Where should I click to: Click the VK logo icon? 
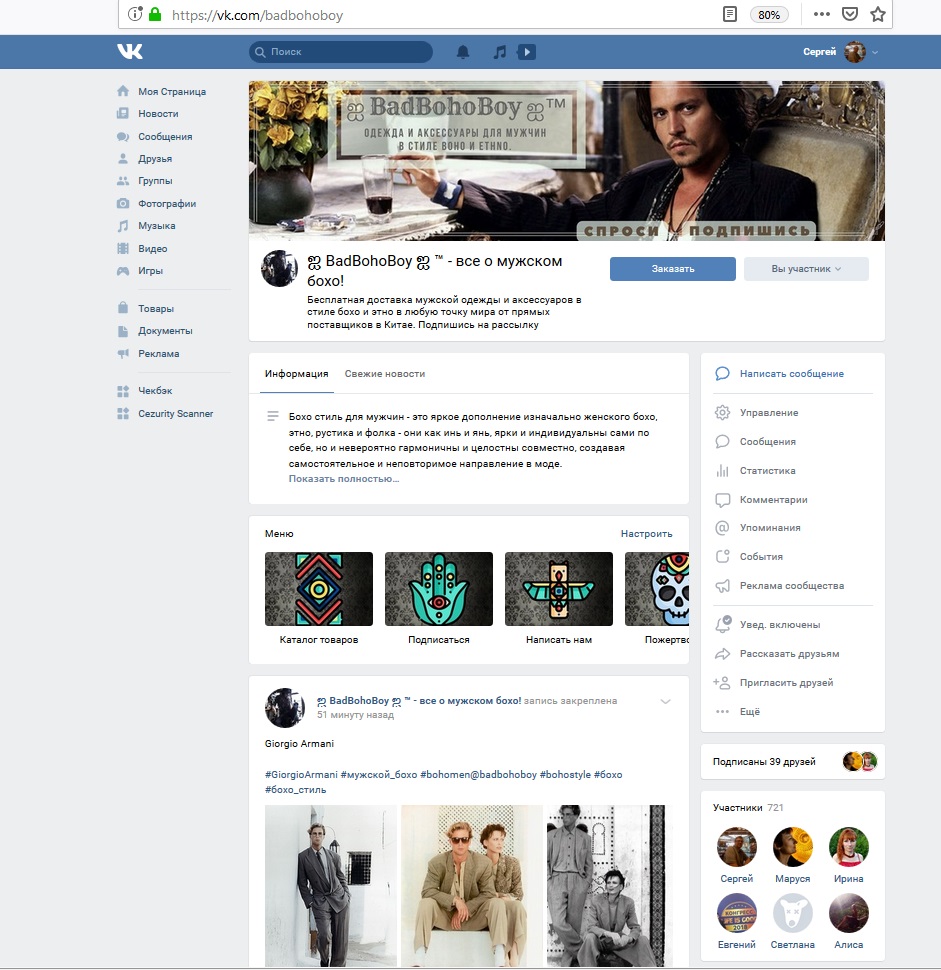130,51
